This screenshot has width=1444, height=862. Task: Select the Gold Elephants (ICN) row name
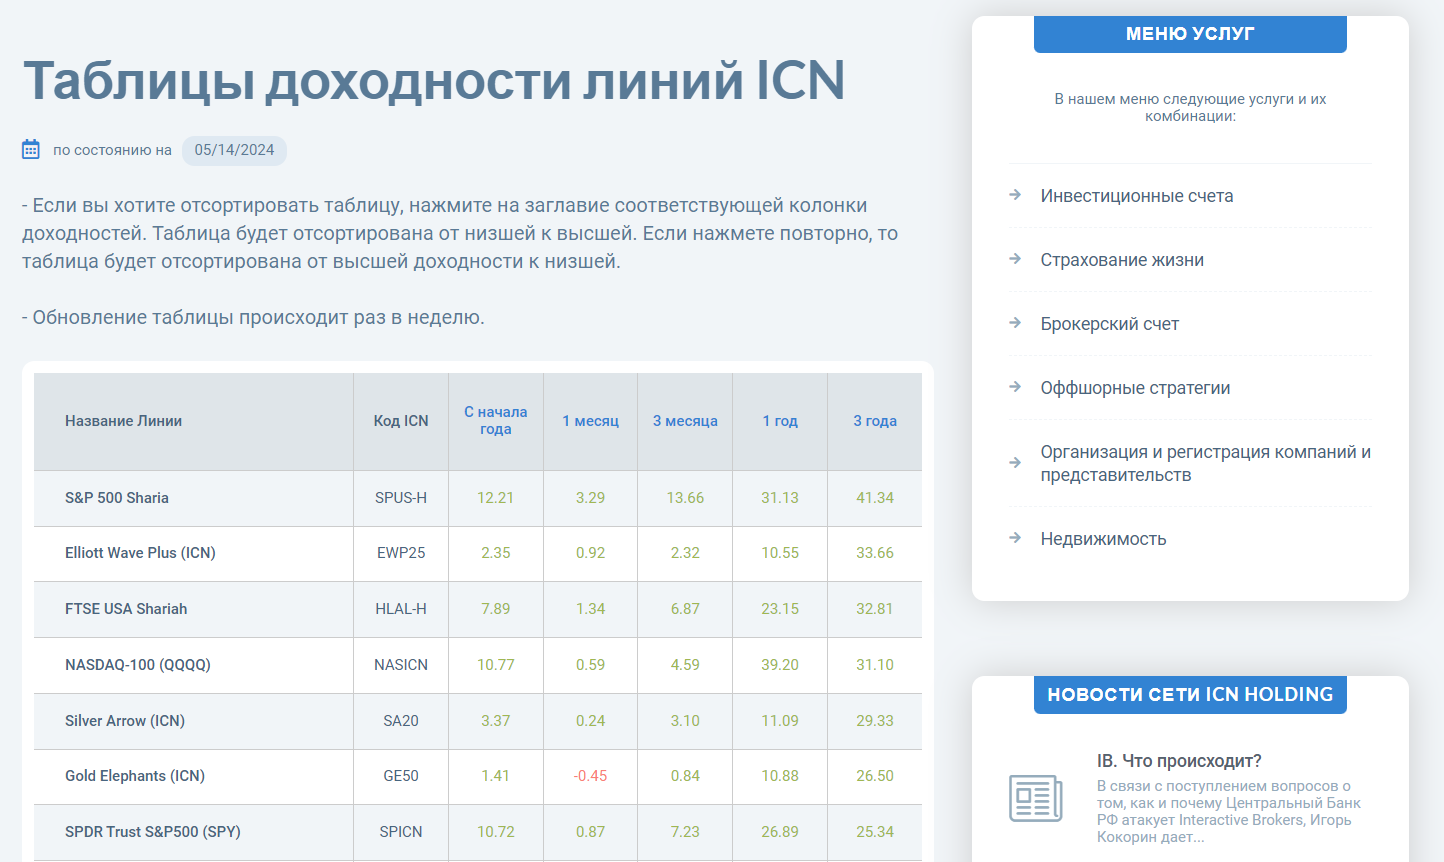click(135, 776)
